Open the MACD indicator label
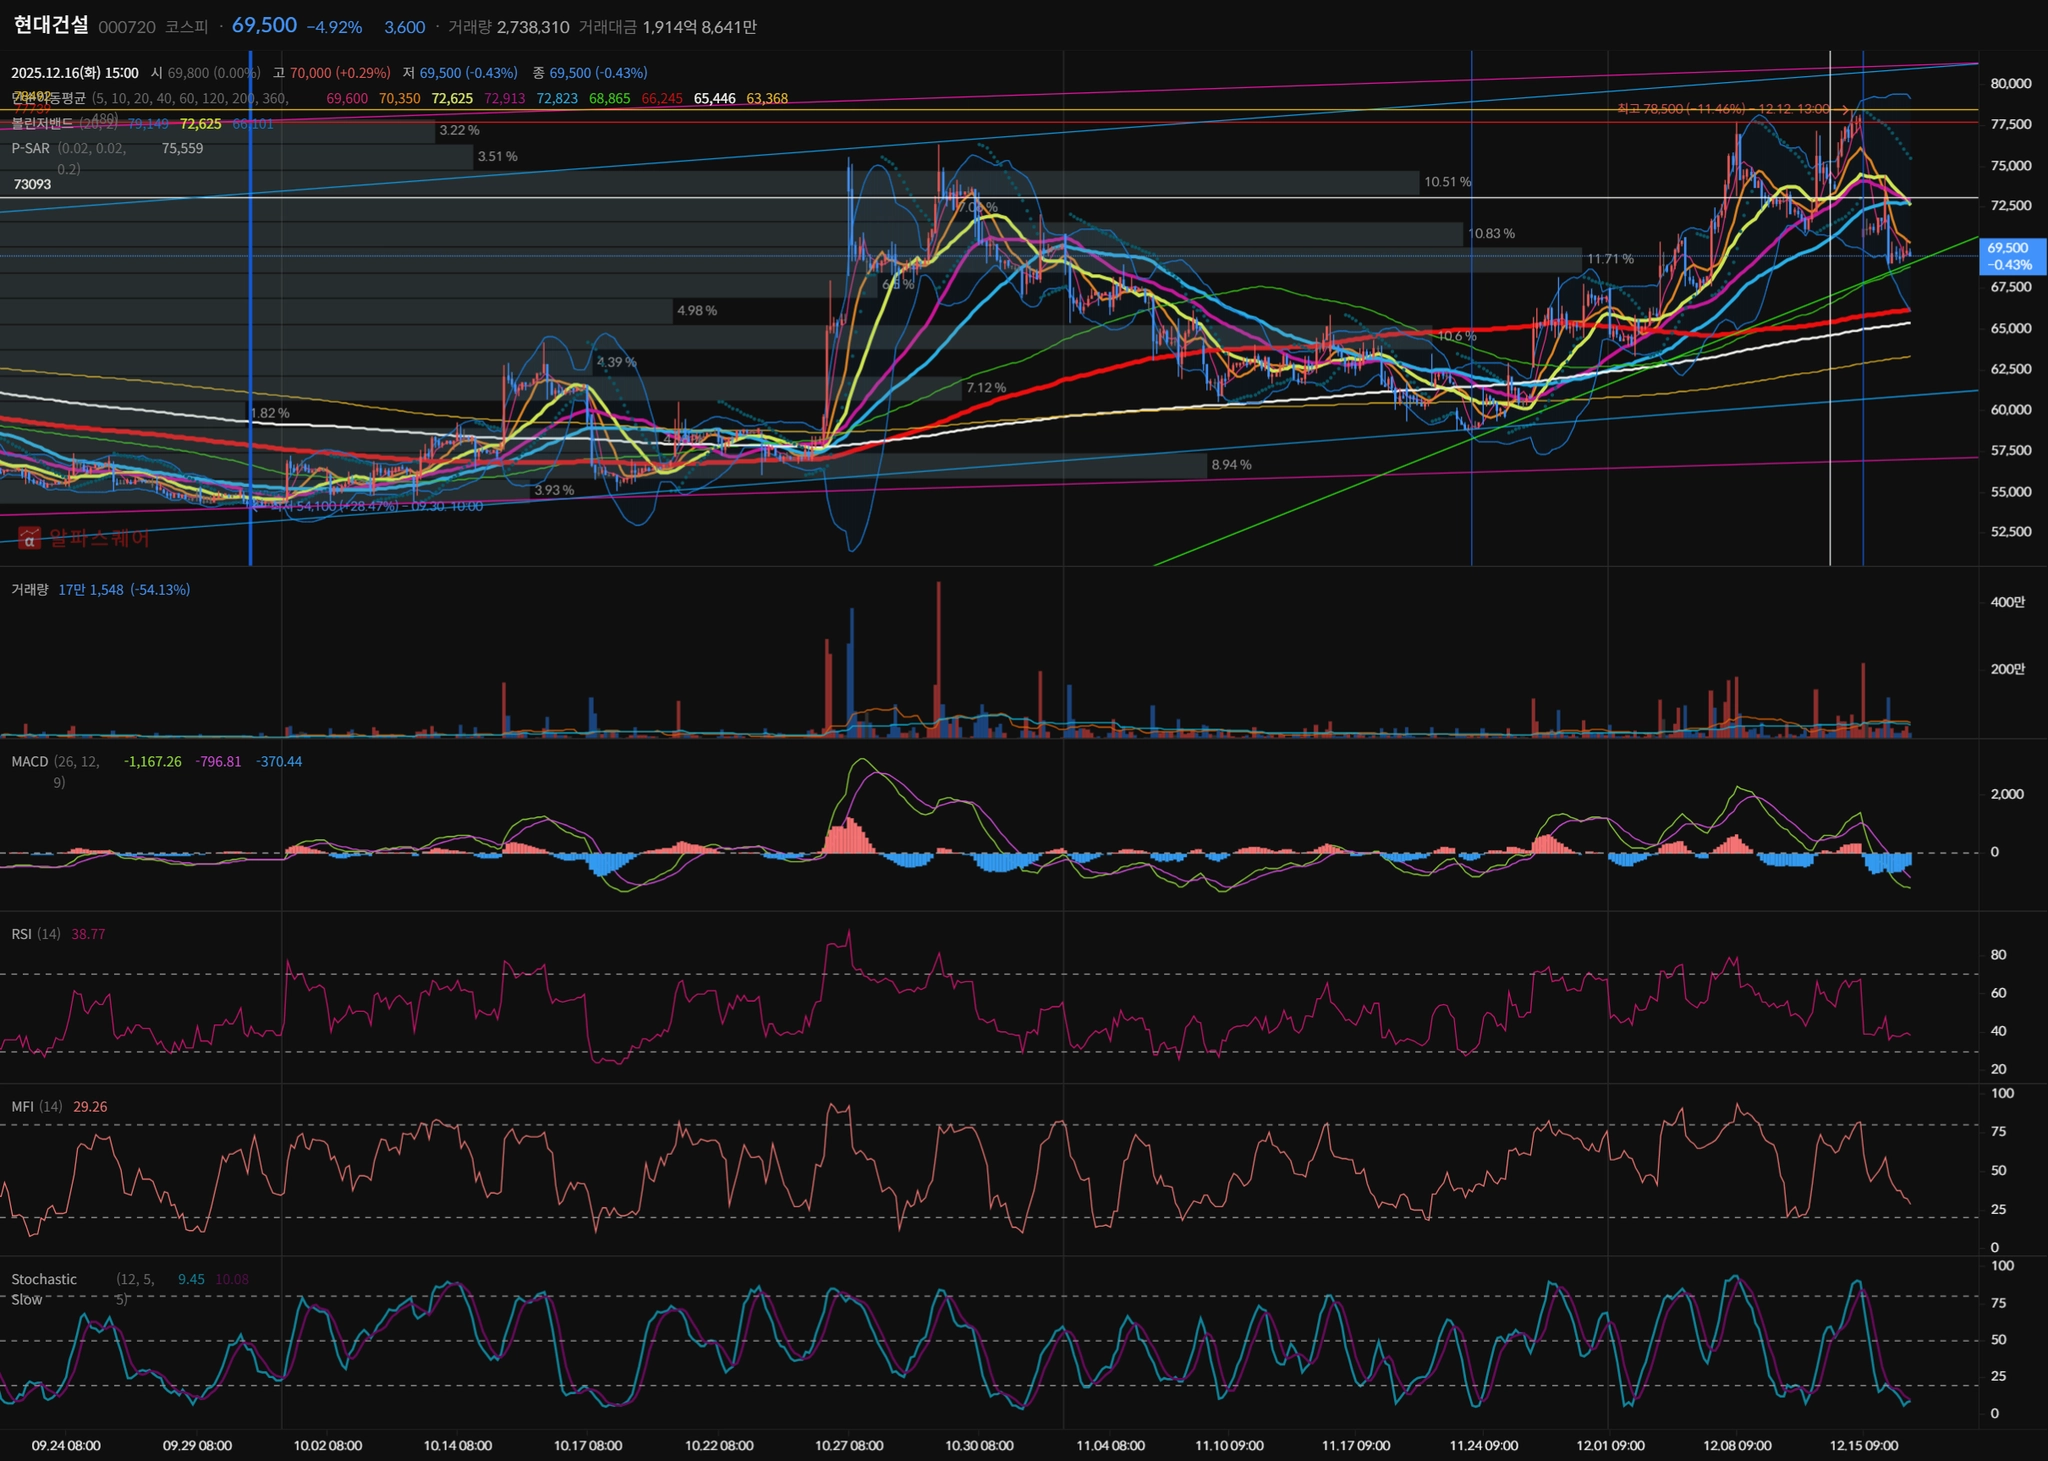2048x1461 pixels. [29, 762]
